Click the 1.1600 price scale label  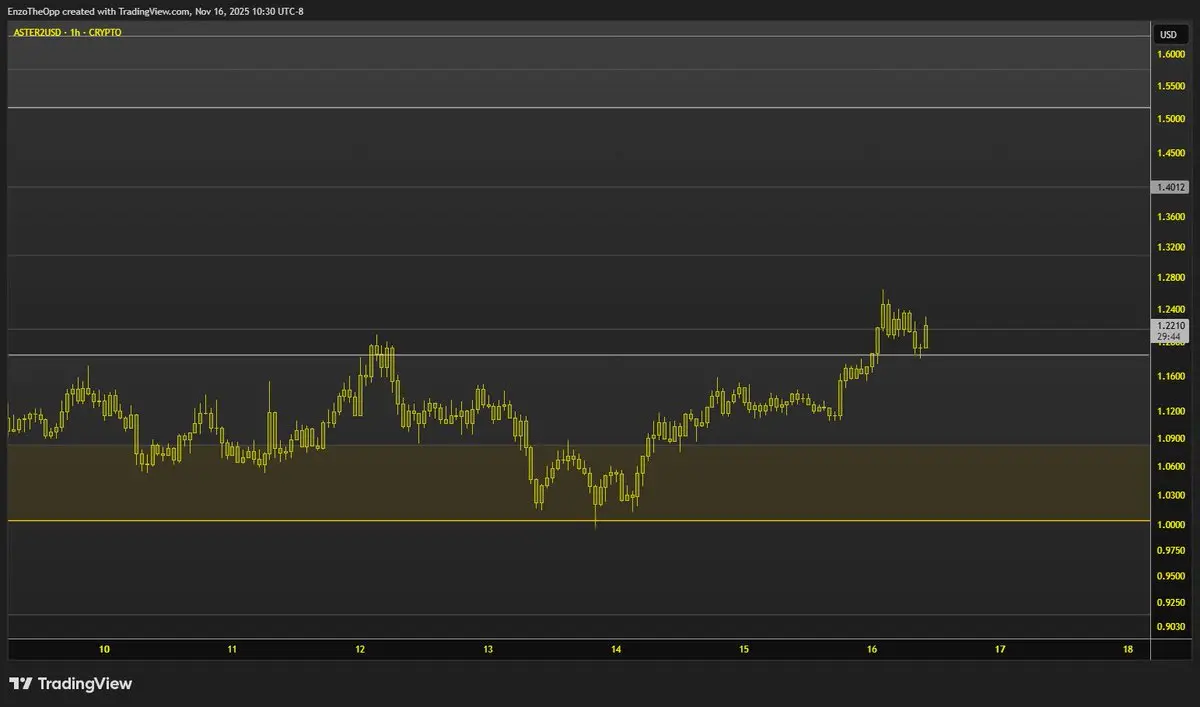(1171, 377)
